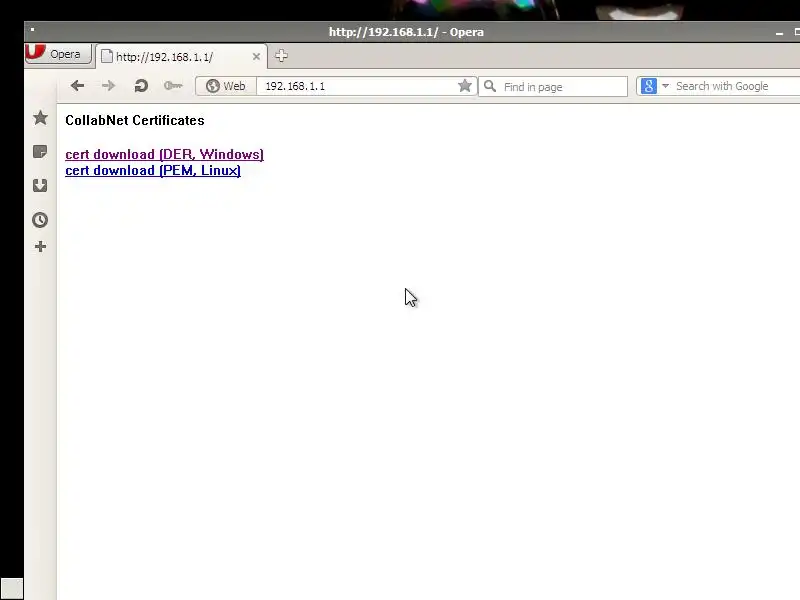Open the Notes panel icon

point(40,152)
